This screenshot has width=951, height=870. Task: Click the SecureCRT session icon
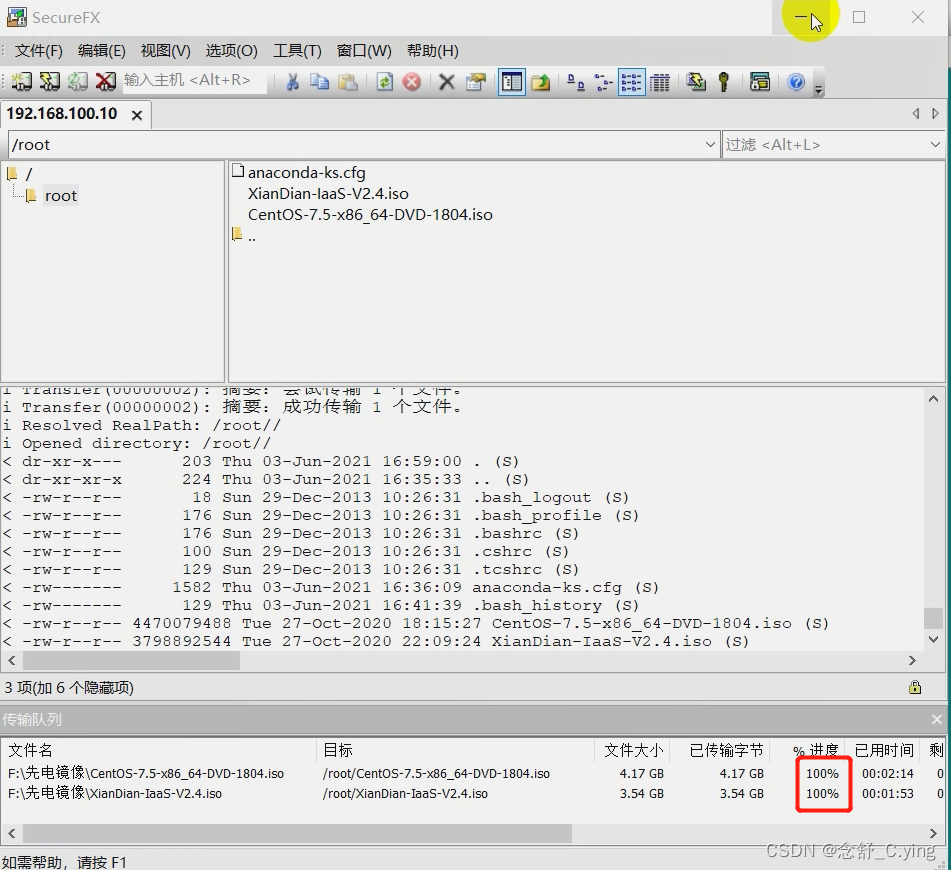(759, 81)
